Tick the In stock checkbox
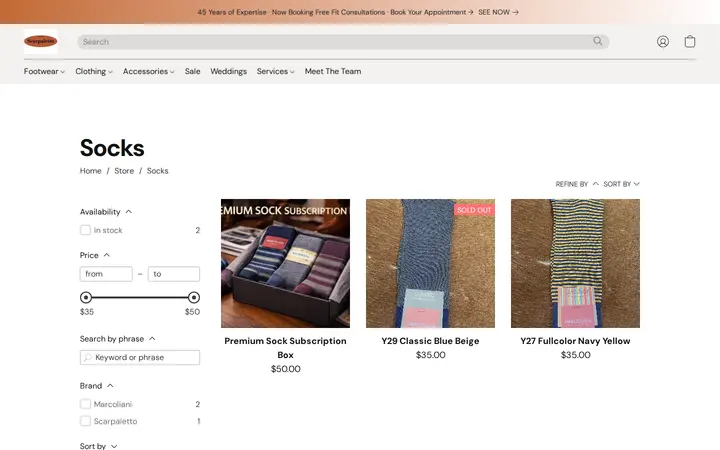Viewport: 720px width, 450px height. (85, 230)
